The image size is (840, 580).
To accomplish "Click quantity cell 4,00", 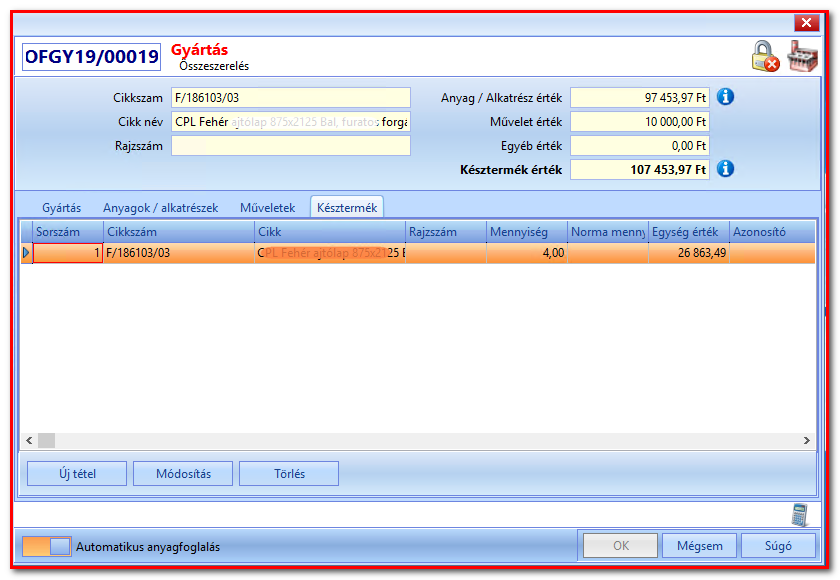I will tap(527, 253).
